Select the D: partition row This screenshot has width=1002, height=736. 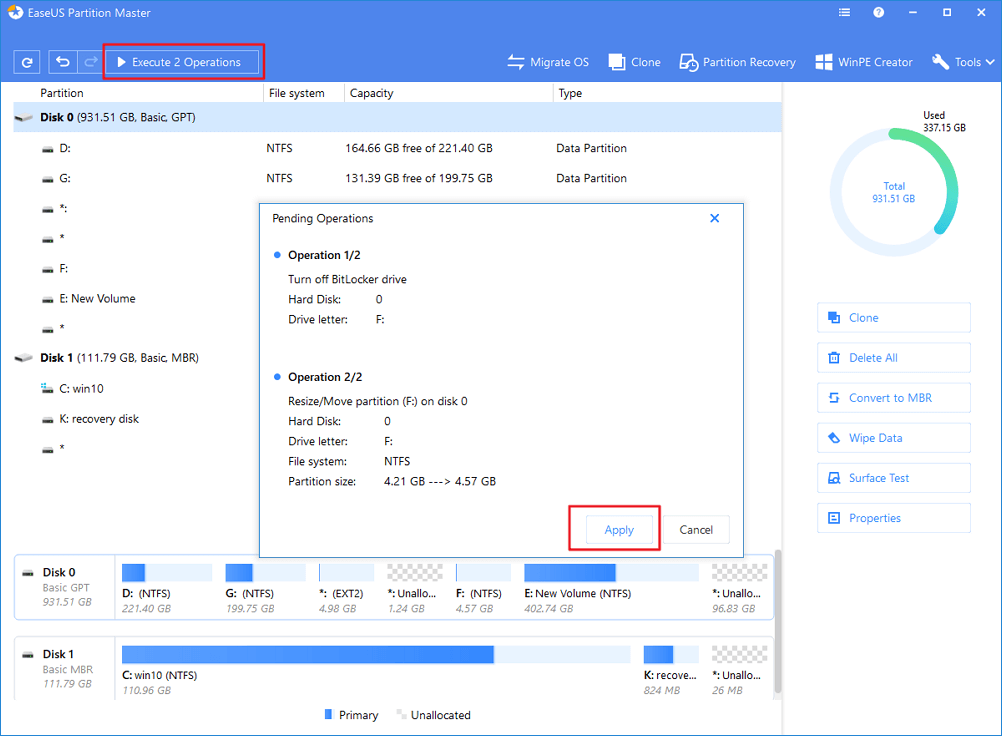pyautogui.click(x=397, y=148)
